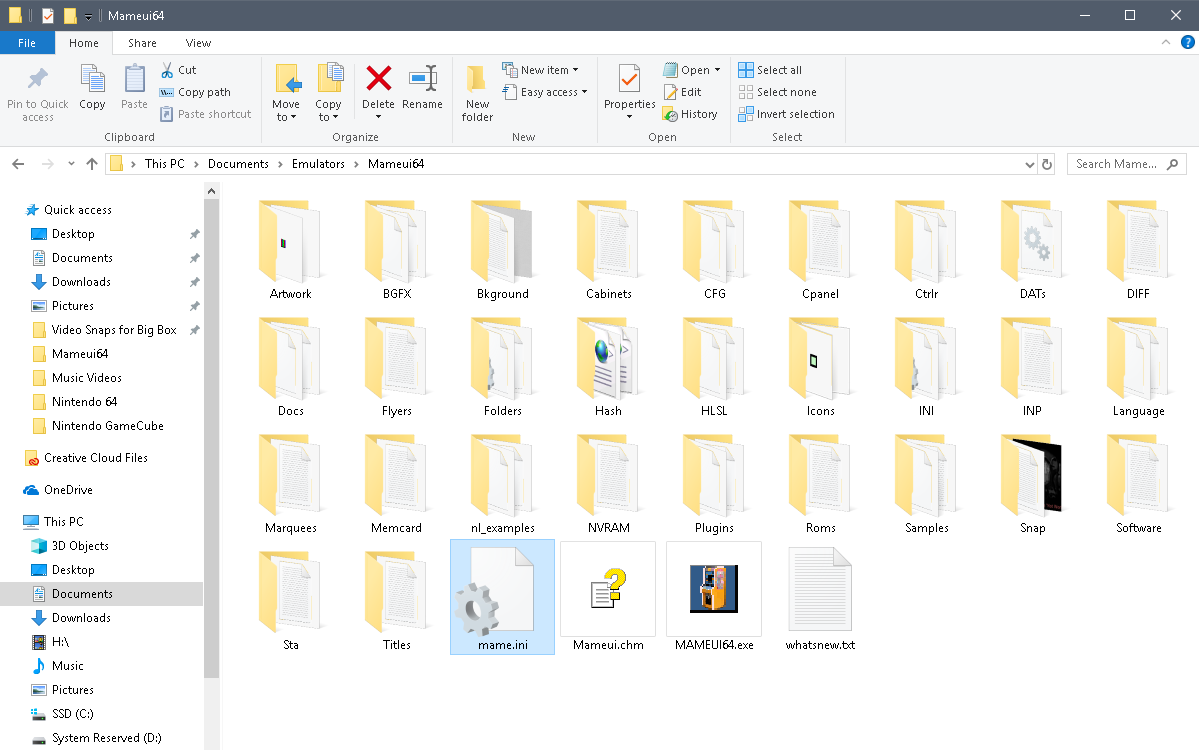
Task: Open Nintendo GameCube in sidebar
Action: click(x=107, y=426)
